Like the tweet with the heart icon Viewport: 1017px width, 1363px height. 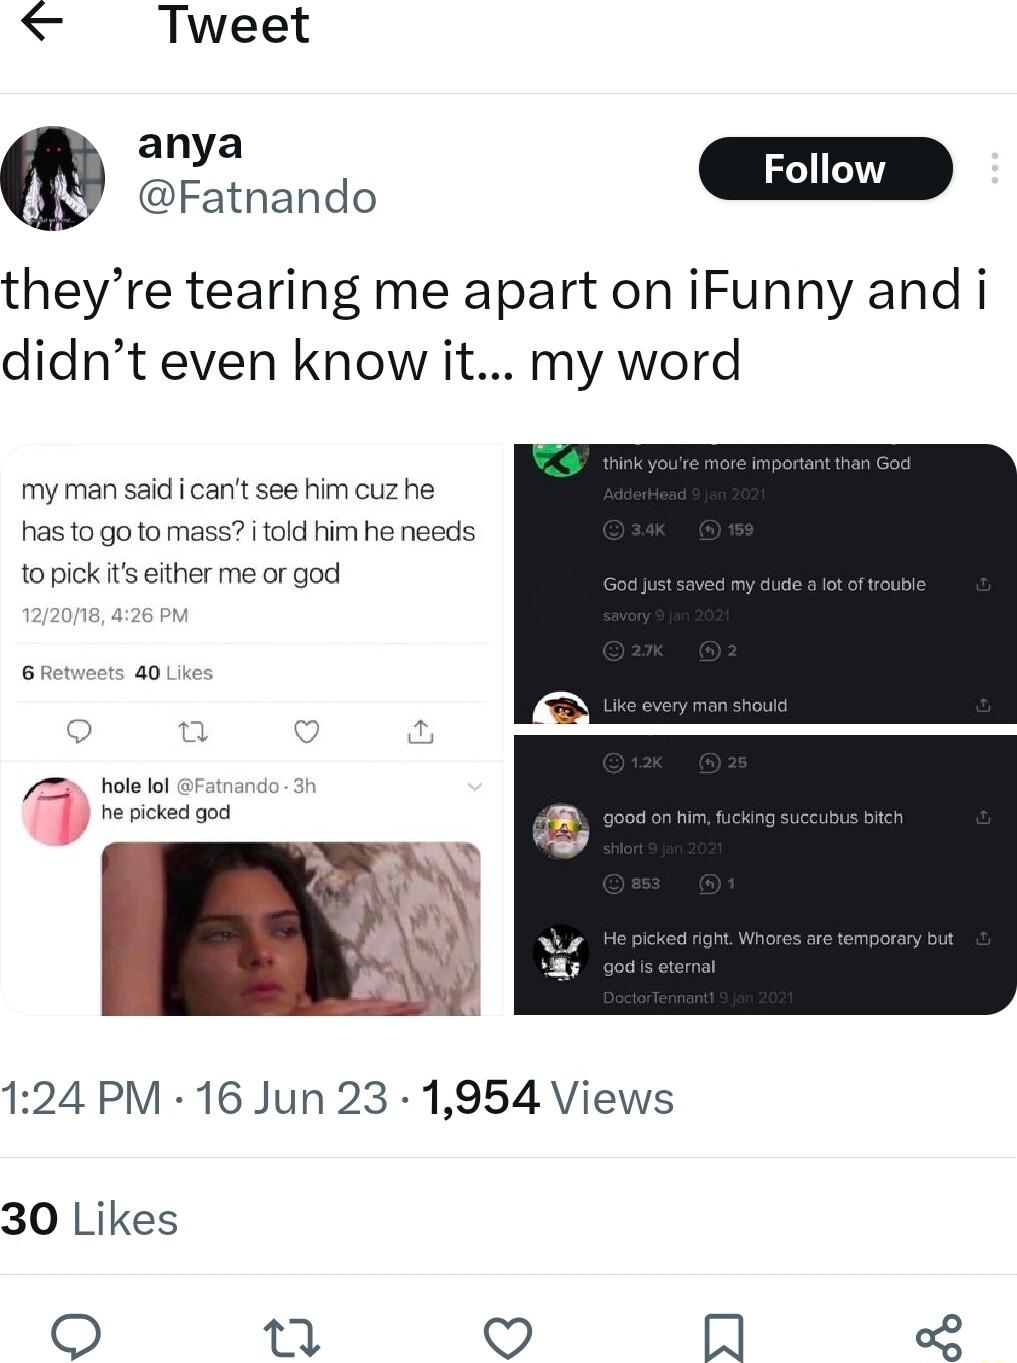coord(508,1335)
